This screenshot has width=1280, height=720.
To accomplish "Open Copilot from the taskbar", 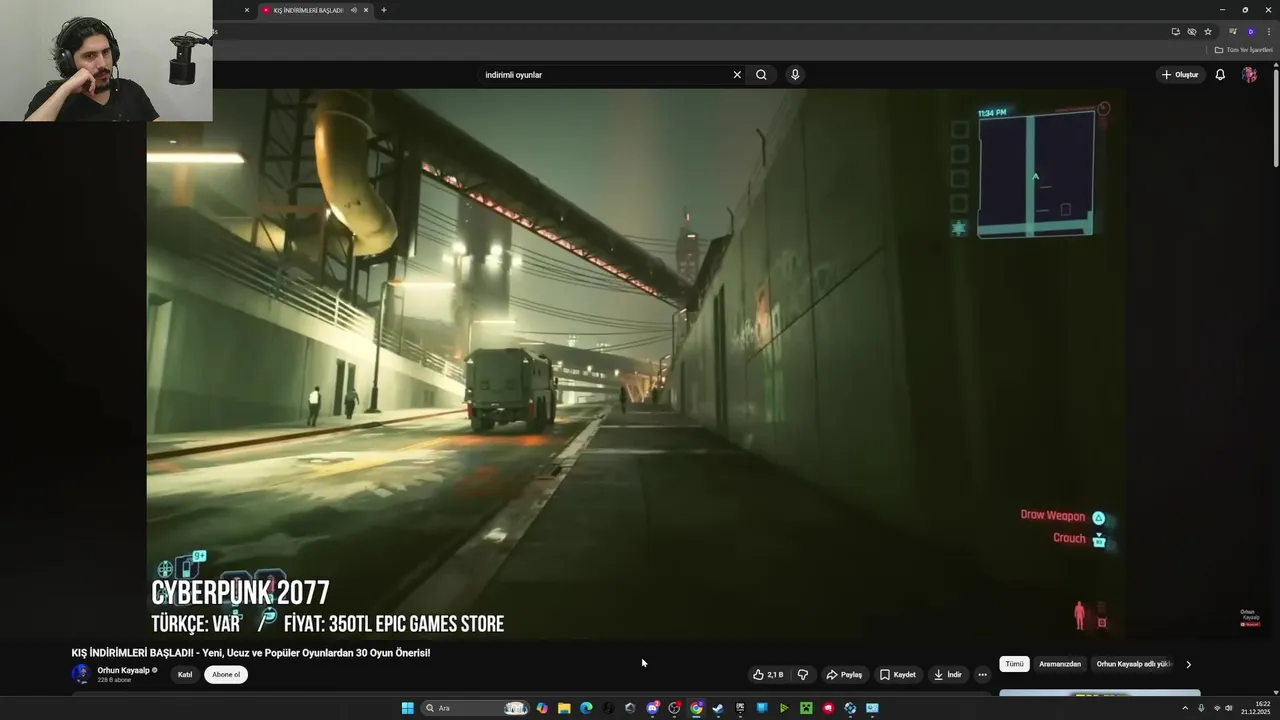I will point(542,708).
